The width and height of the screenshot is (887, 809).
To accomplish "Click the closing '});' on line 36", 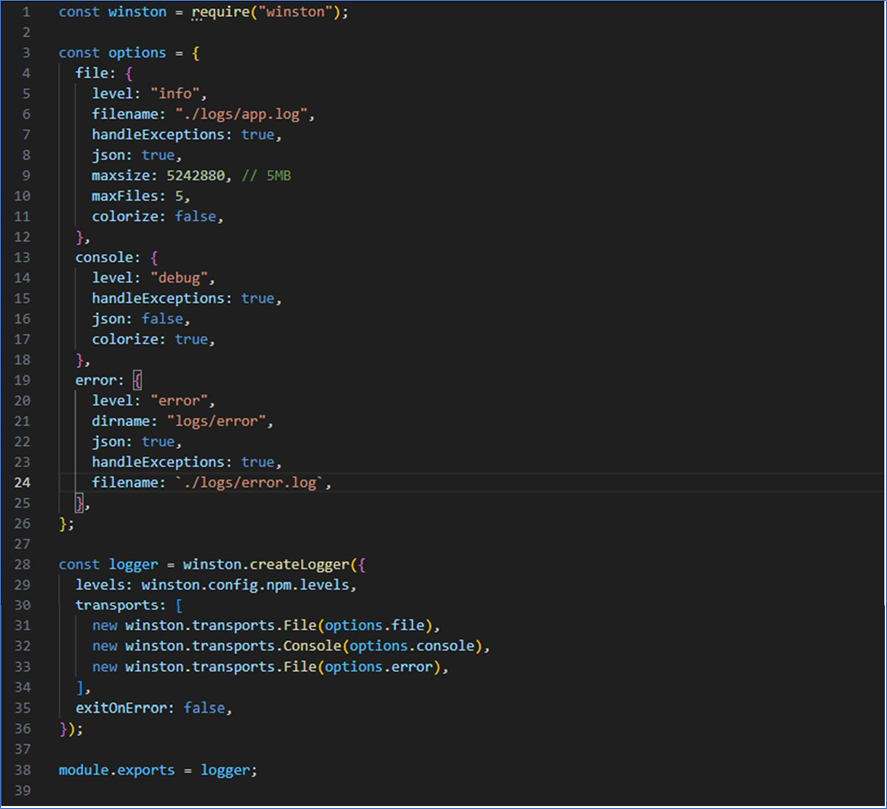I will point(71,729).
